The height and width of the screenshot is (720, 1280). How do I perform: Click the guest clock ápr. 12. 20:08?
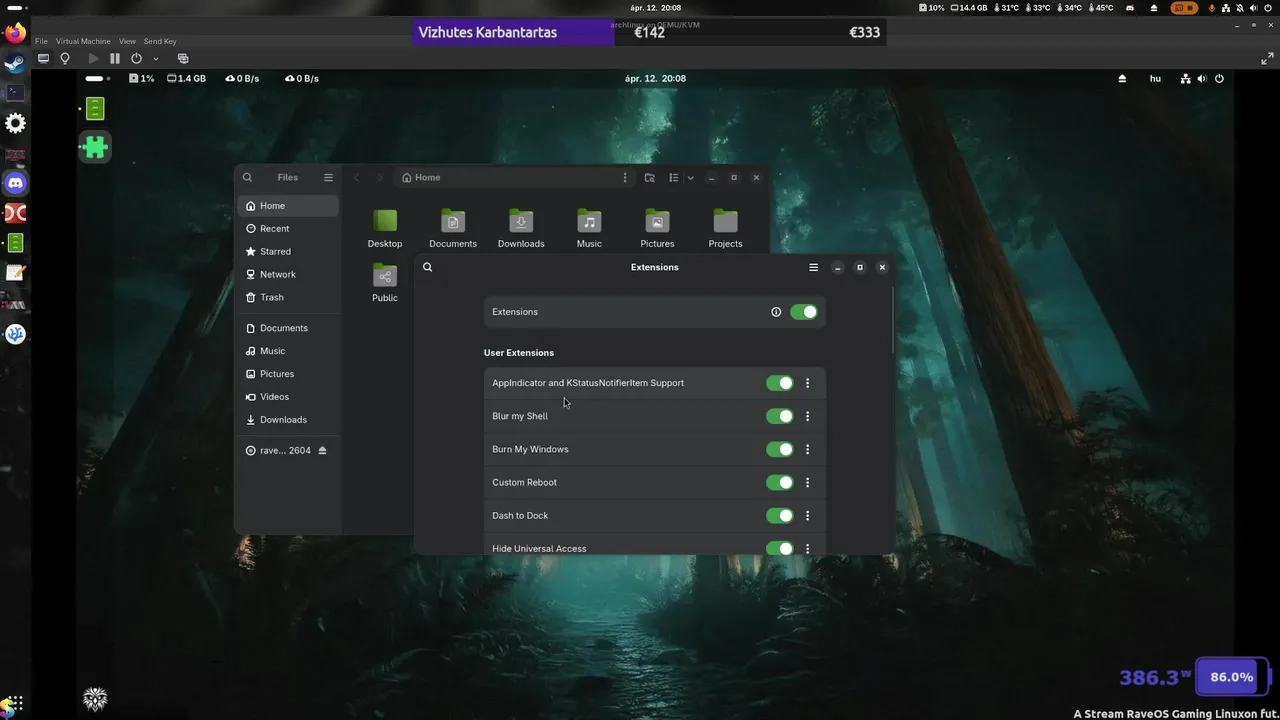coord(655,78)
